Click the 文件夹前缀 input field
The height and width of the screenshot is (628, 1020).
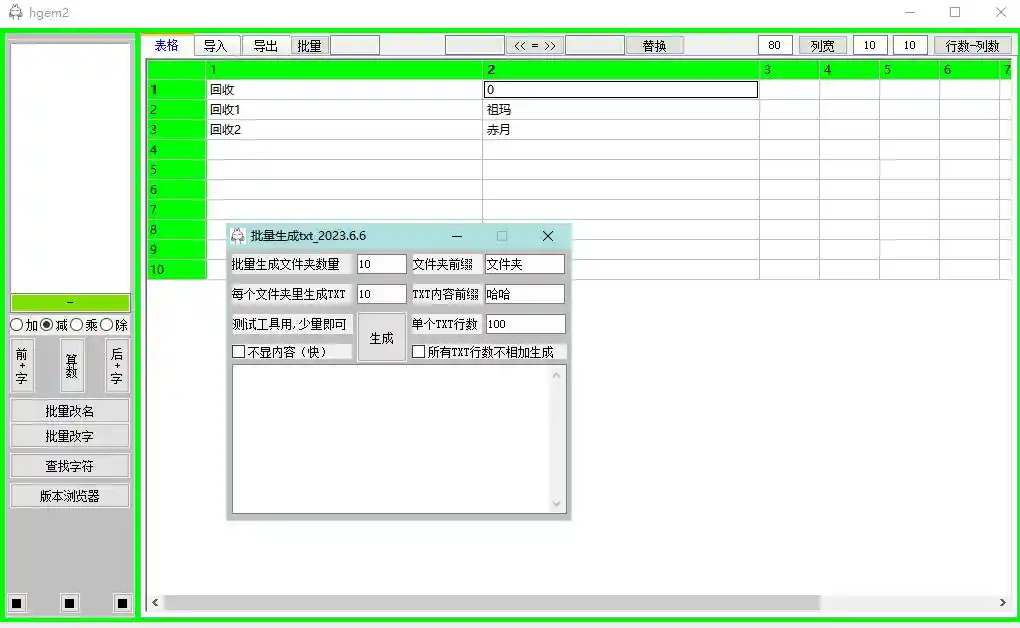525,264
